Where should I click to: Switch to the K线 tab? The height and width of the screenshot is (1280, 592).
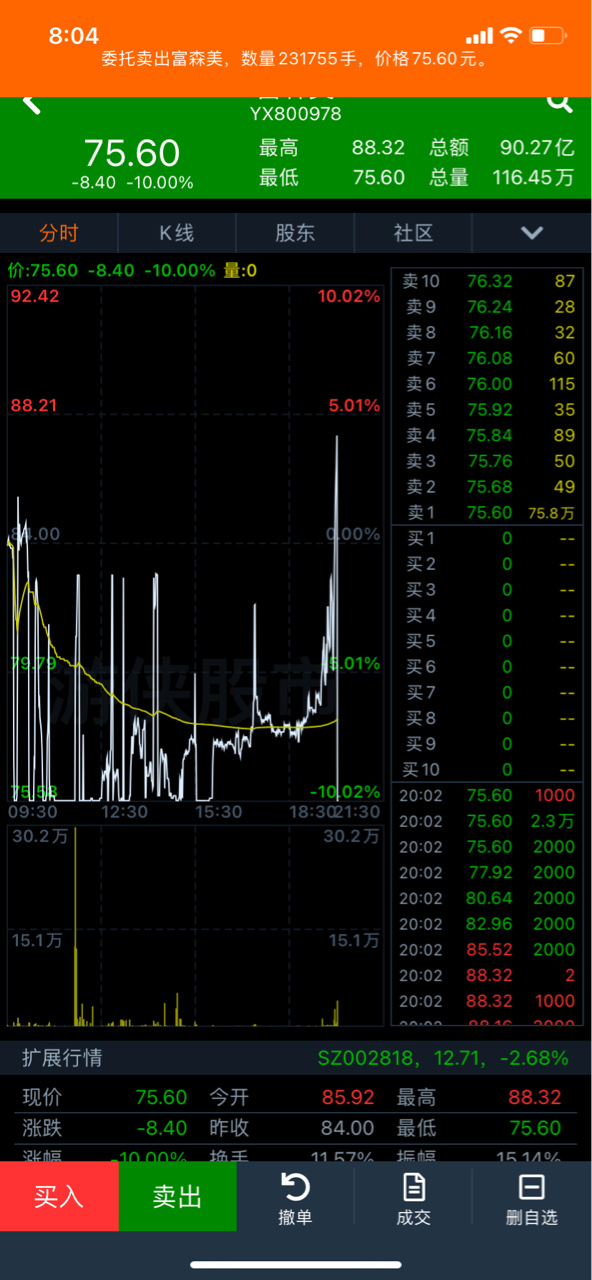pos(177,233)
